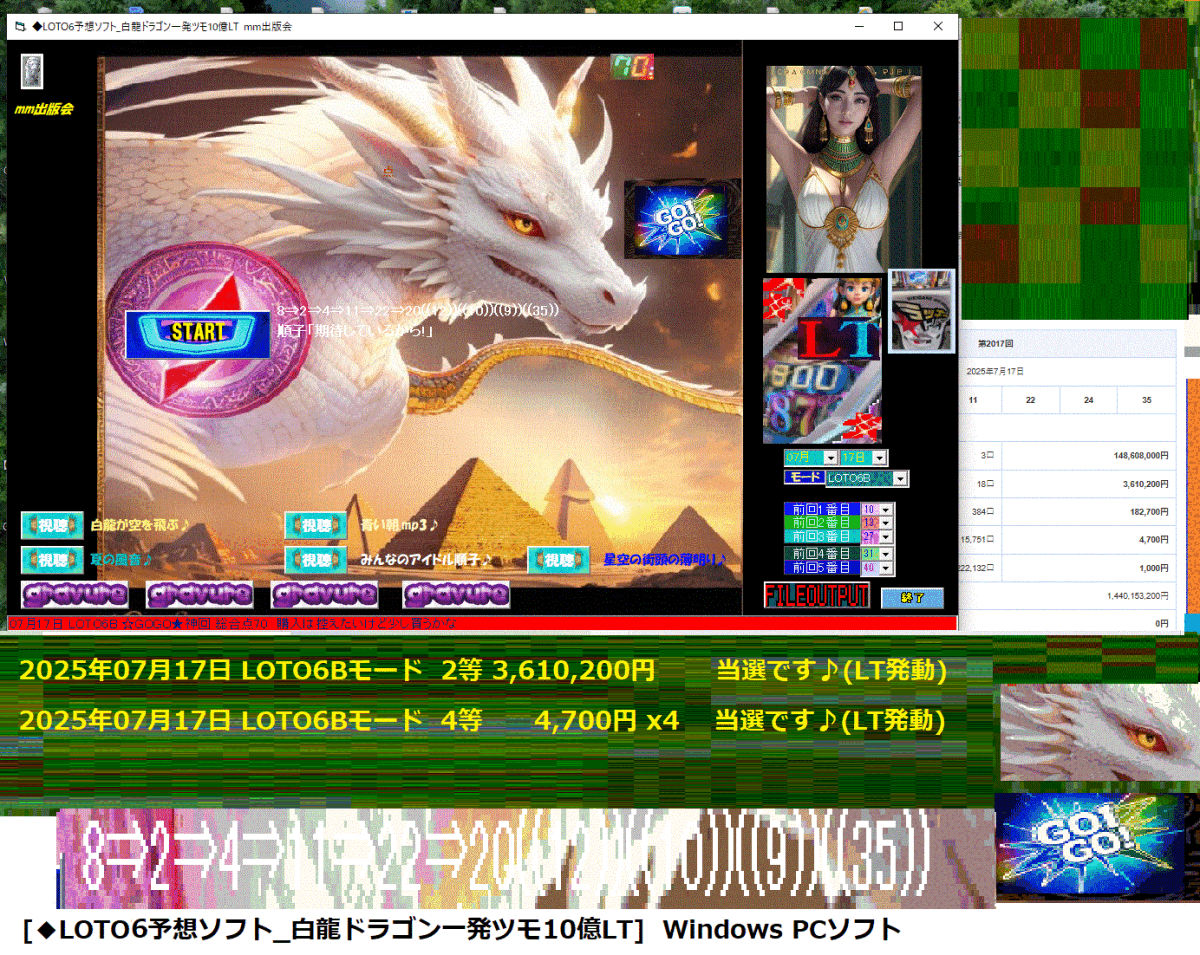
Task: Click the app icon in the title bar
Action: tap(20, 27)
